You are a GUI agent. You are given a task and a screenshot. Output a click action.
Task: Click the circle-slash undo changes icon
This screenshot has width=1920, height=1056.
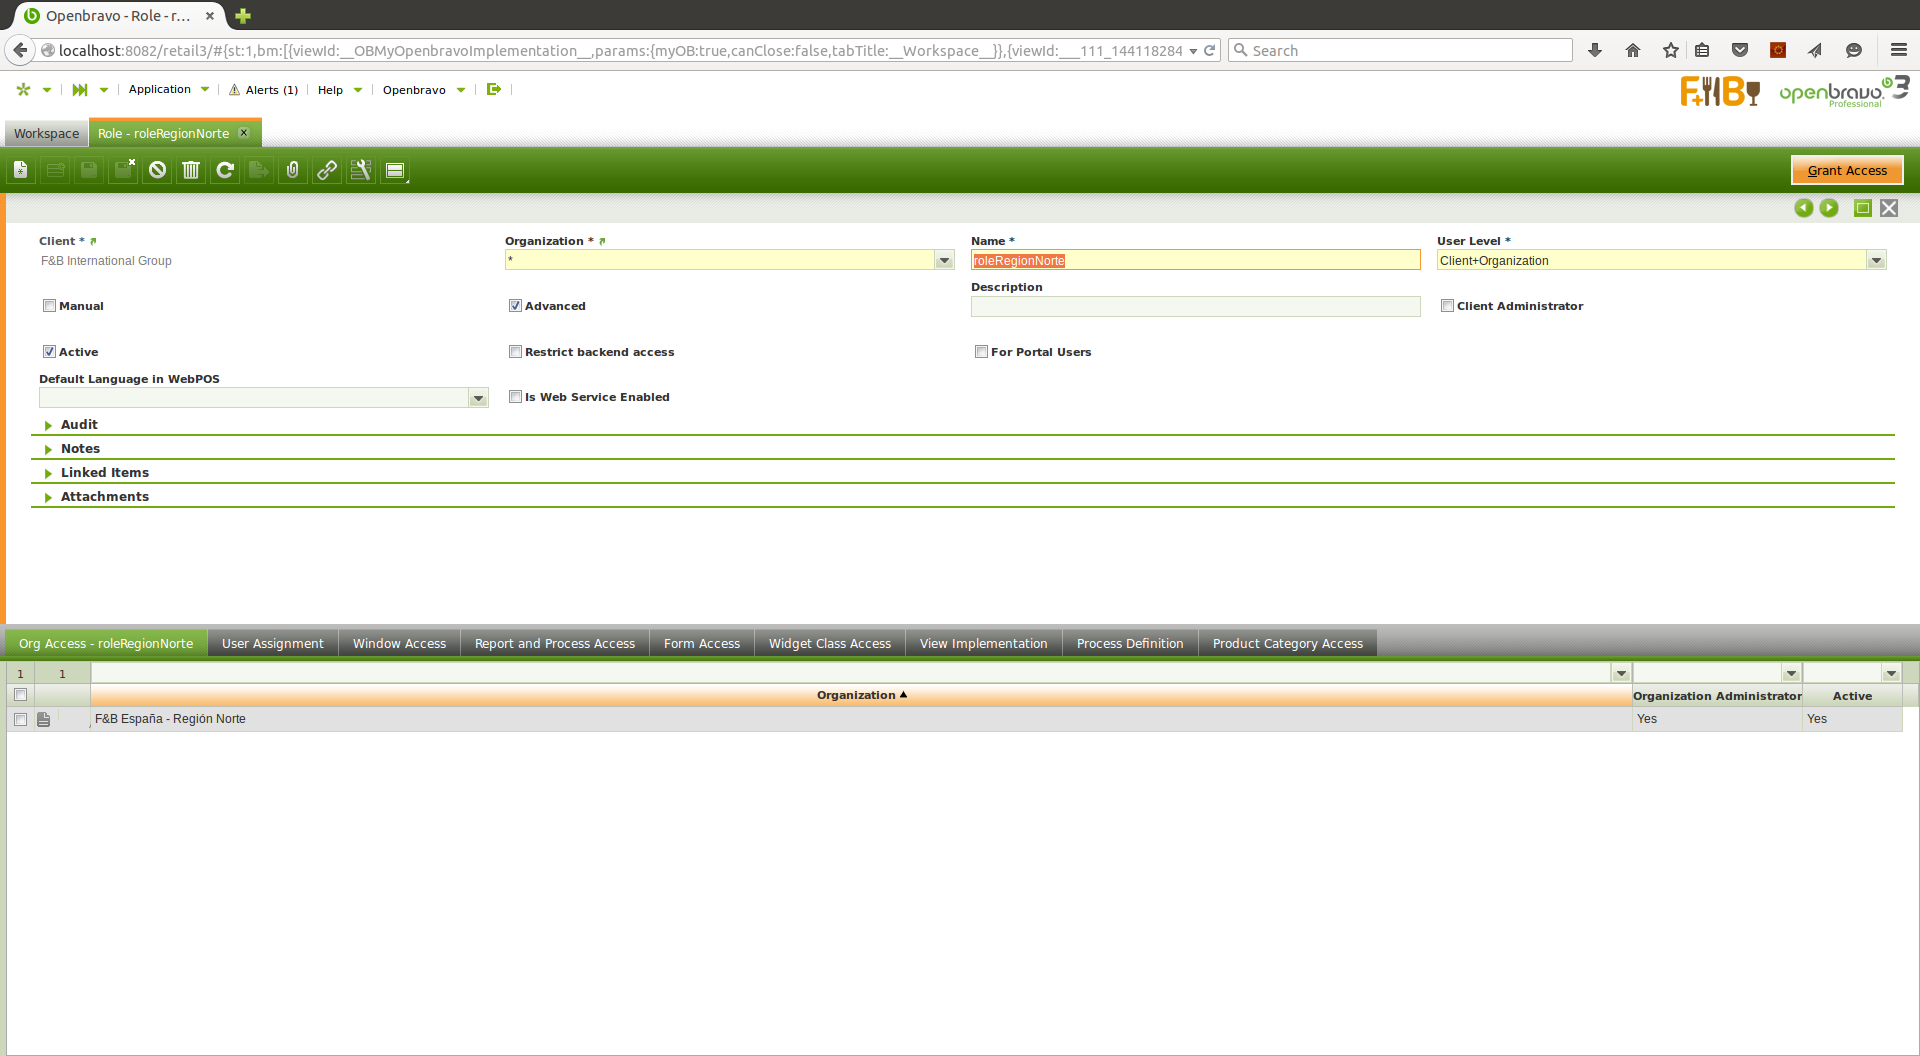tap(157, 170)
